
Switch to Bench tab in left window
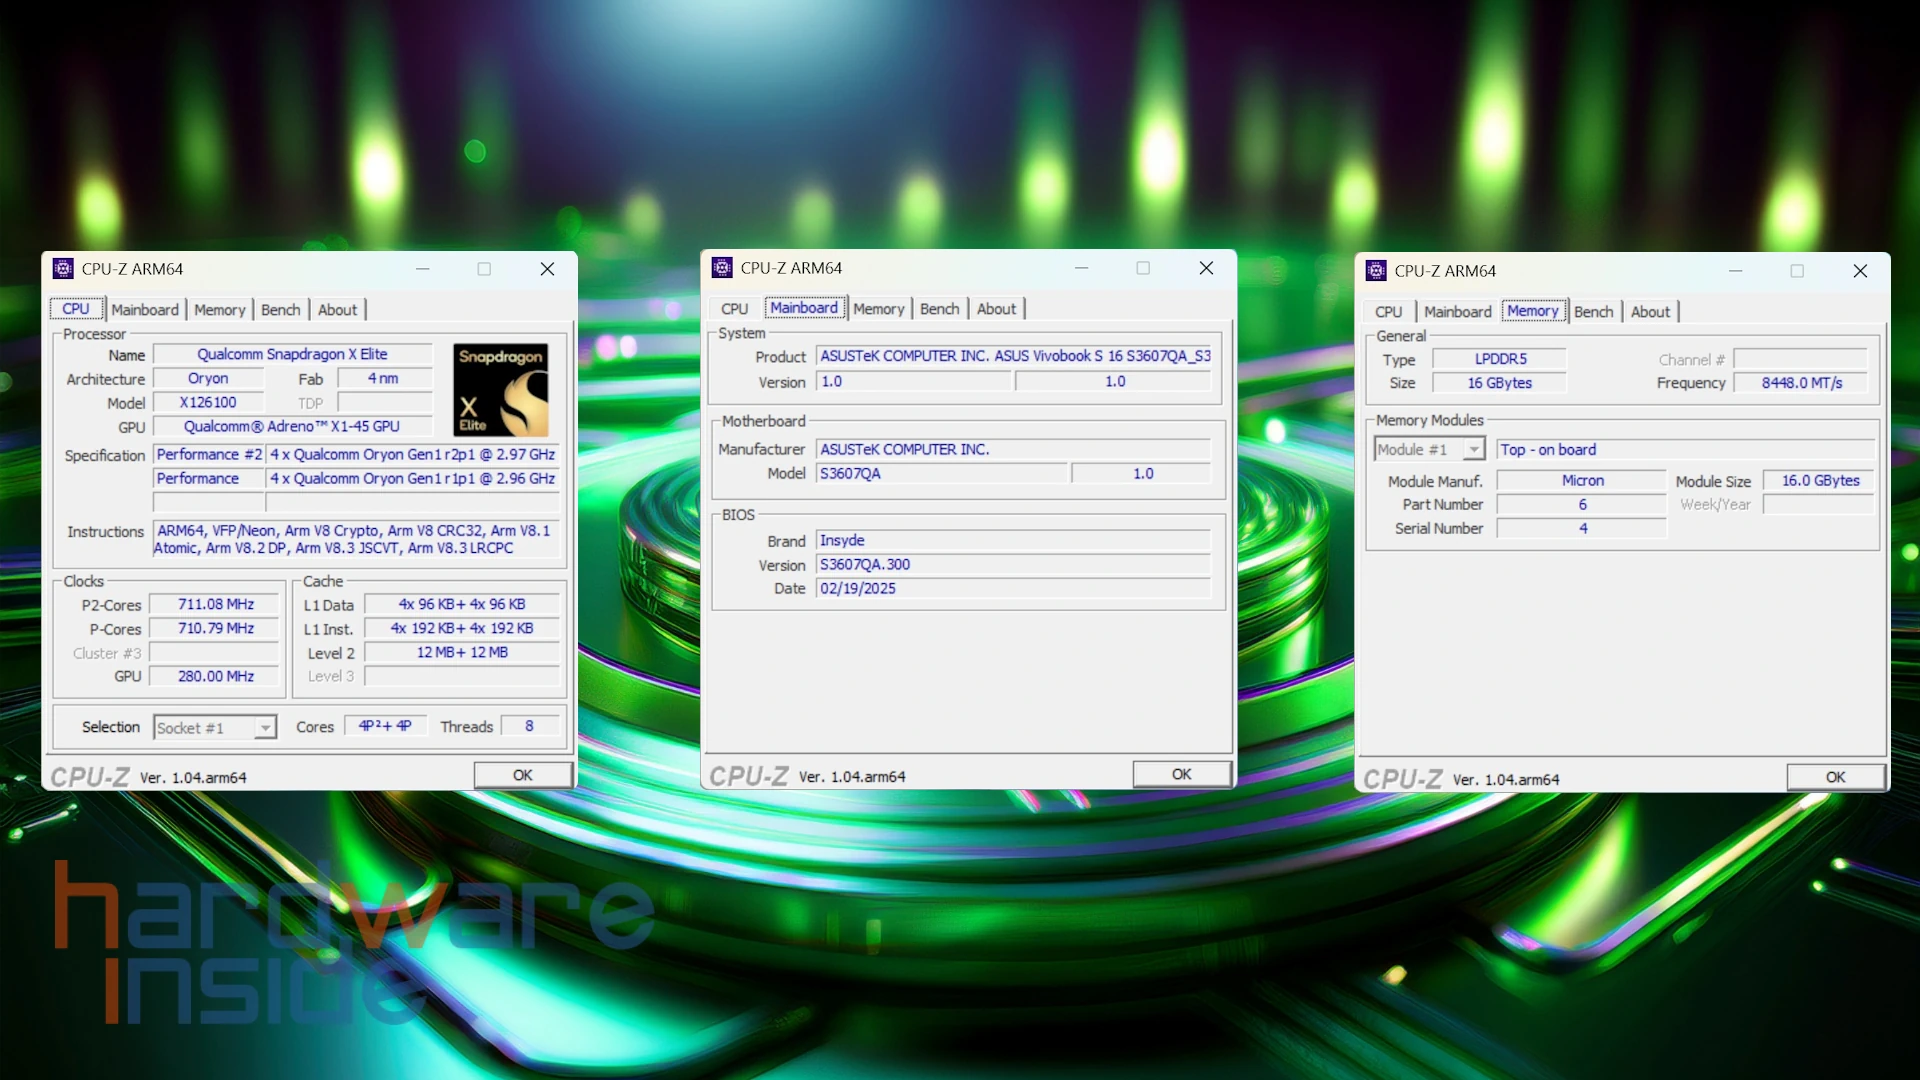click(280, 310)
